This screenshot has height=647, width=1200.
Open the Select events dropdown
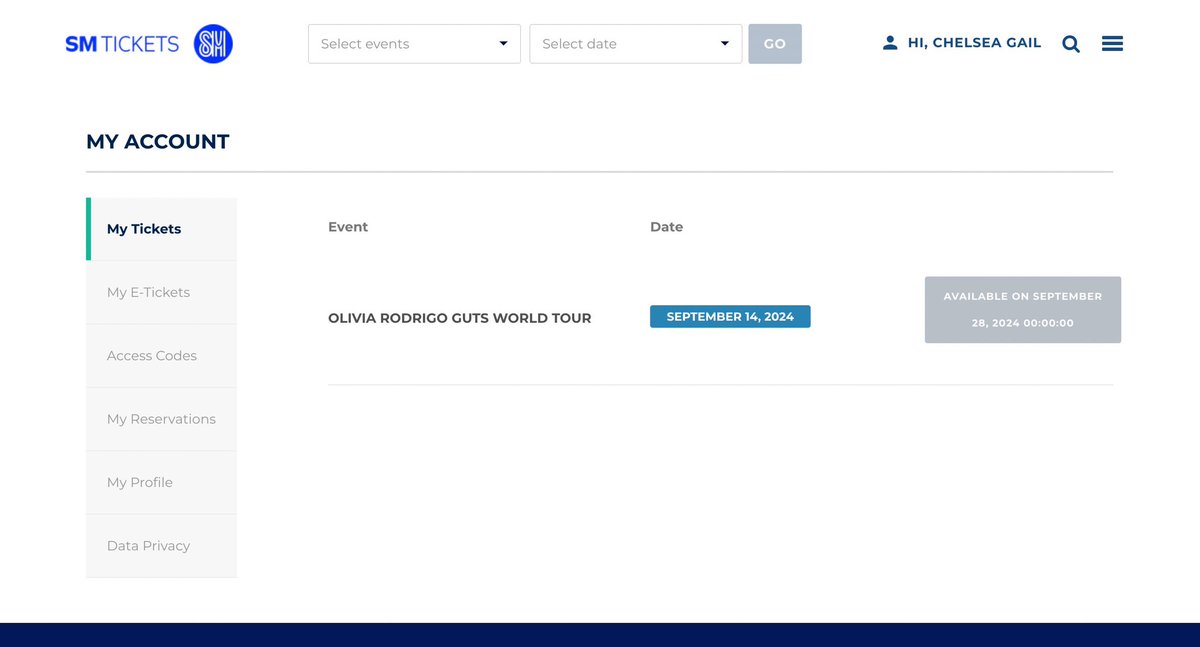click(x=414, y=44)
